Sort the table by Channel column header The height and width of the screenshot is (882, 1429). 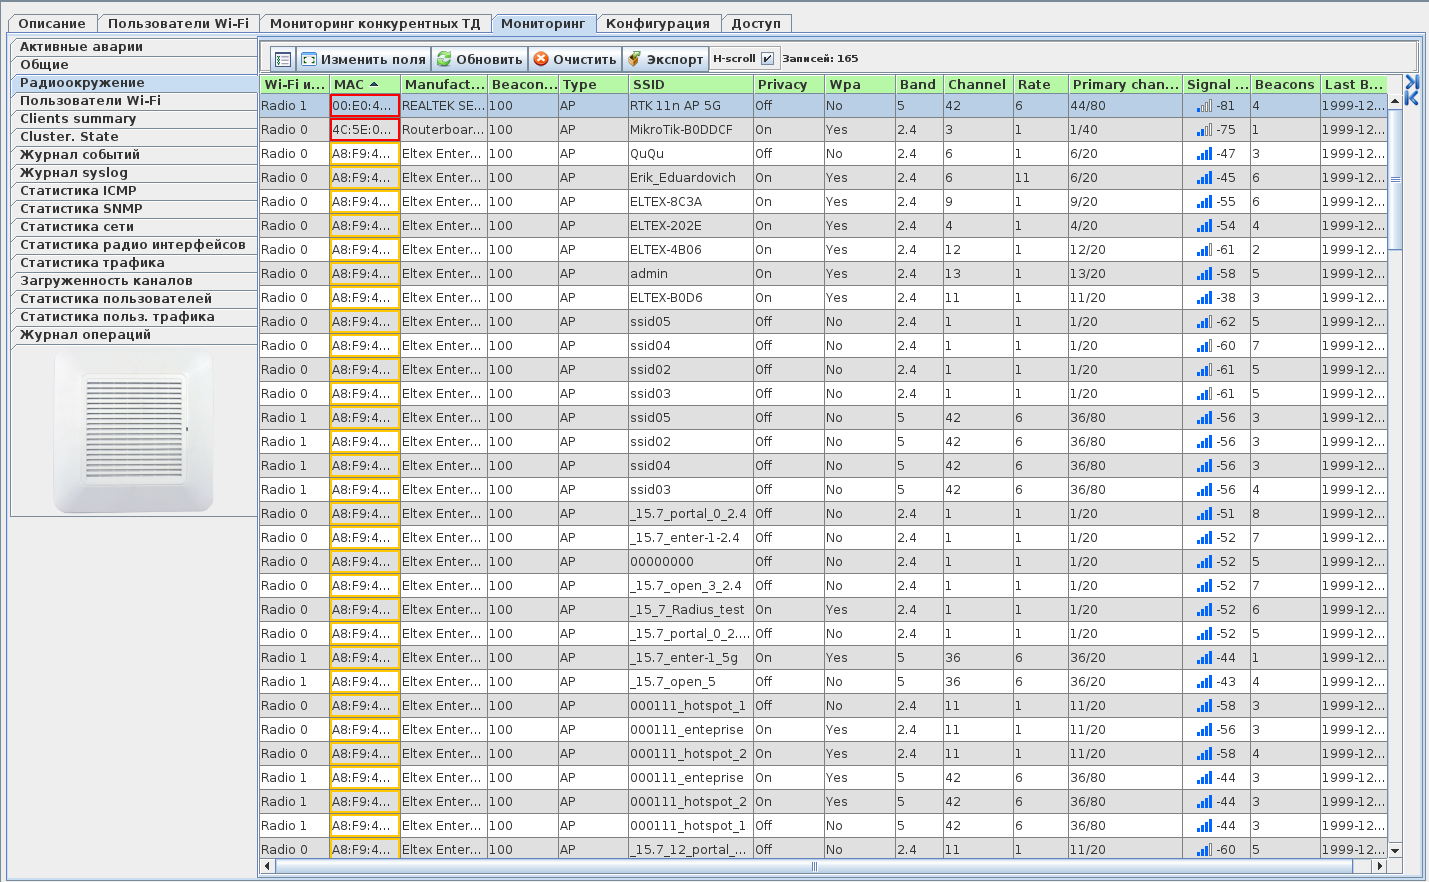pos(977,85)
